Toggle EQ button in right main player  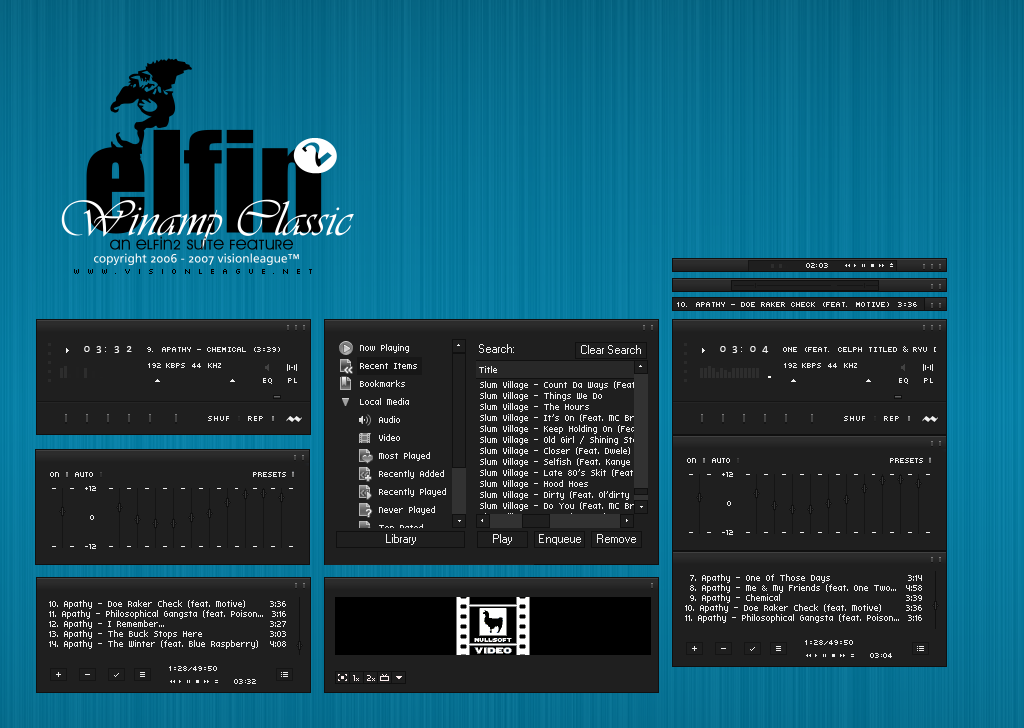pyautogui.click(x=903, y=381)
